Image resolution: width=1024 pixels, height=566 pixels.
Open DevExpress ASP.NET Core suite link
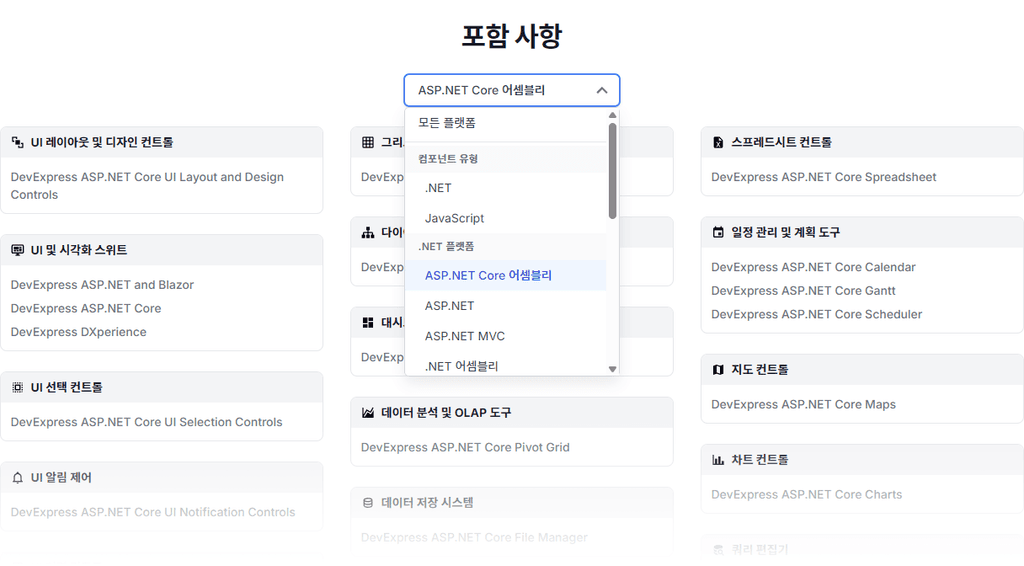86,308
